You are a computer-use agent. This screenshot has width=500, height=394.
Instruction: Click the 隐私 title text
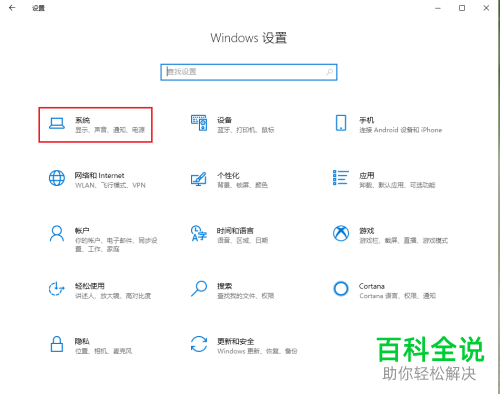pyautogui.click(x=82, y=341)
